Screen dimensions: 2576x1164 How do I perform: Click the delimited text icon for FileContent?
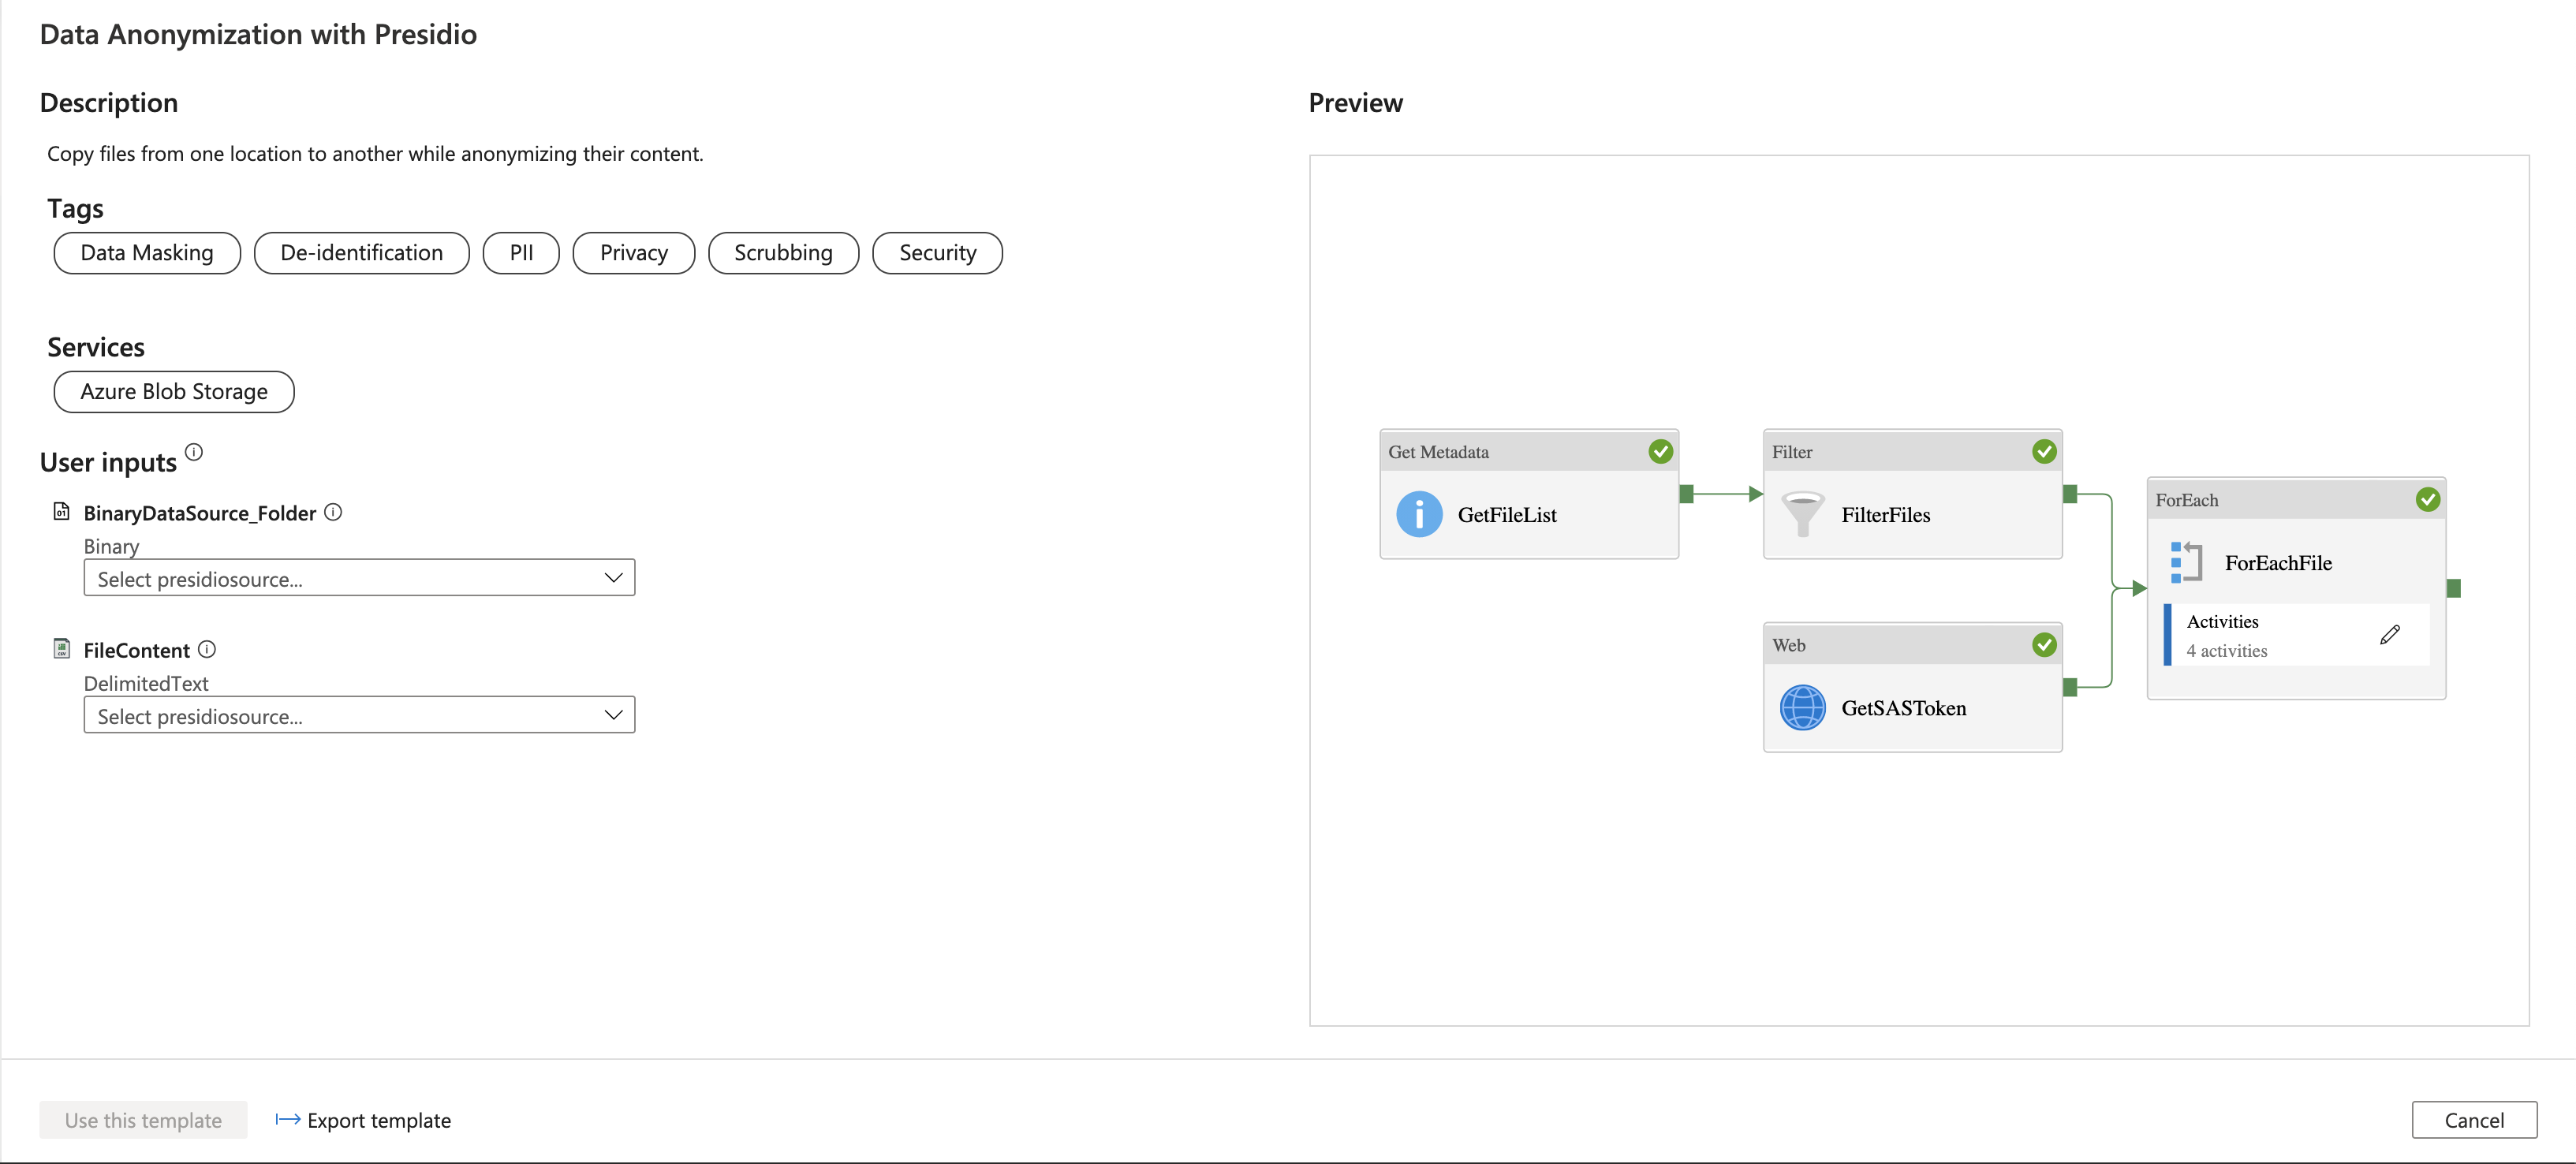[61, 649]
